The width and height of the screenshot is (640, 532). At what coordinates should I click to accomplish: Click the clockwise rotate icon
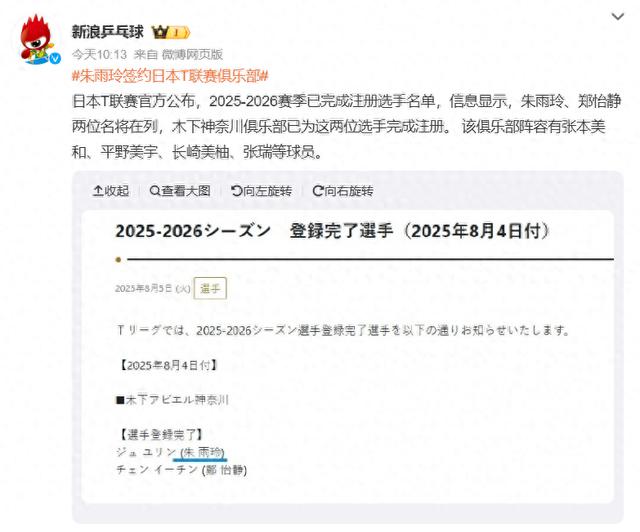click(318, 191)
